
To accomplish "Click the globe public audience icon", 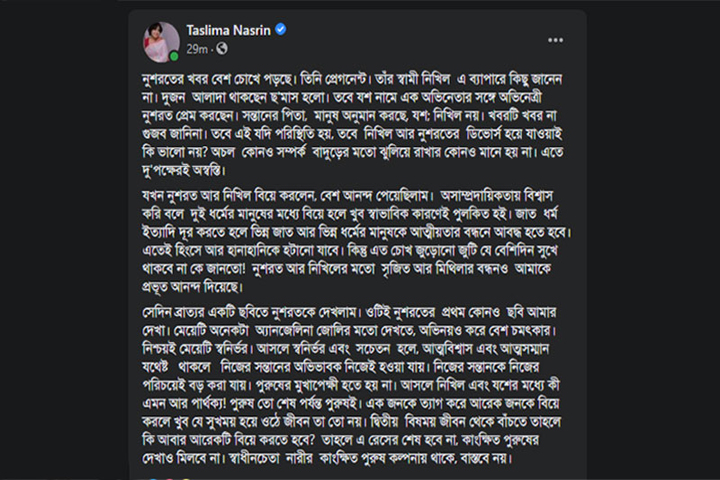I will pos(222,48).
